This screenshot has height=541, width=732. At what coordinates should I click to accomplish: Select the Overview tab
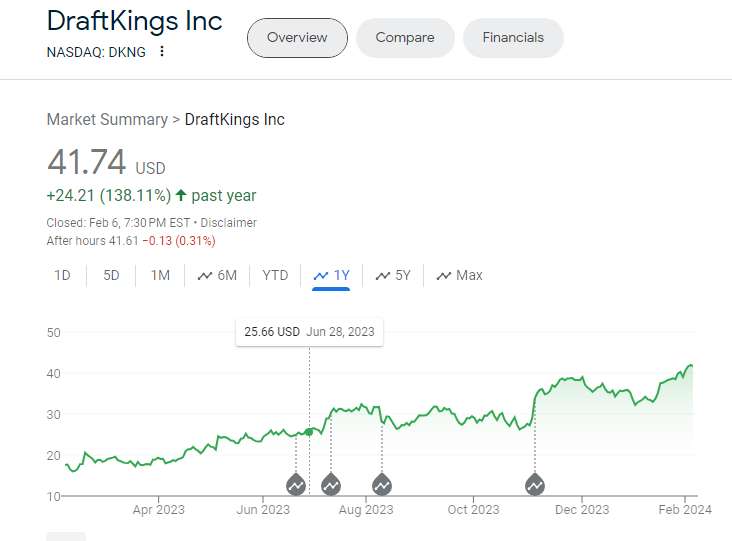tap(297, 38)
